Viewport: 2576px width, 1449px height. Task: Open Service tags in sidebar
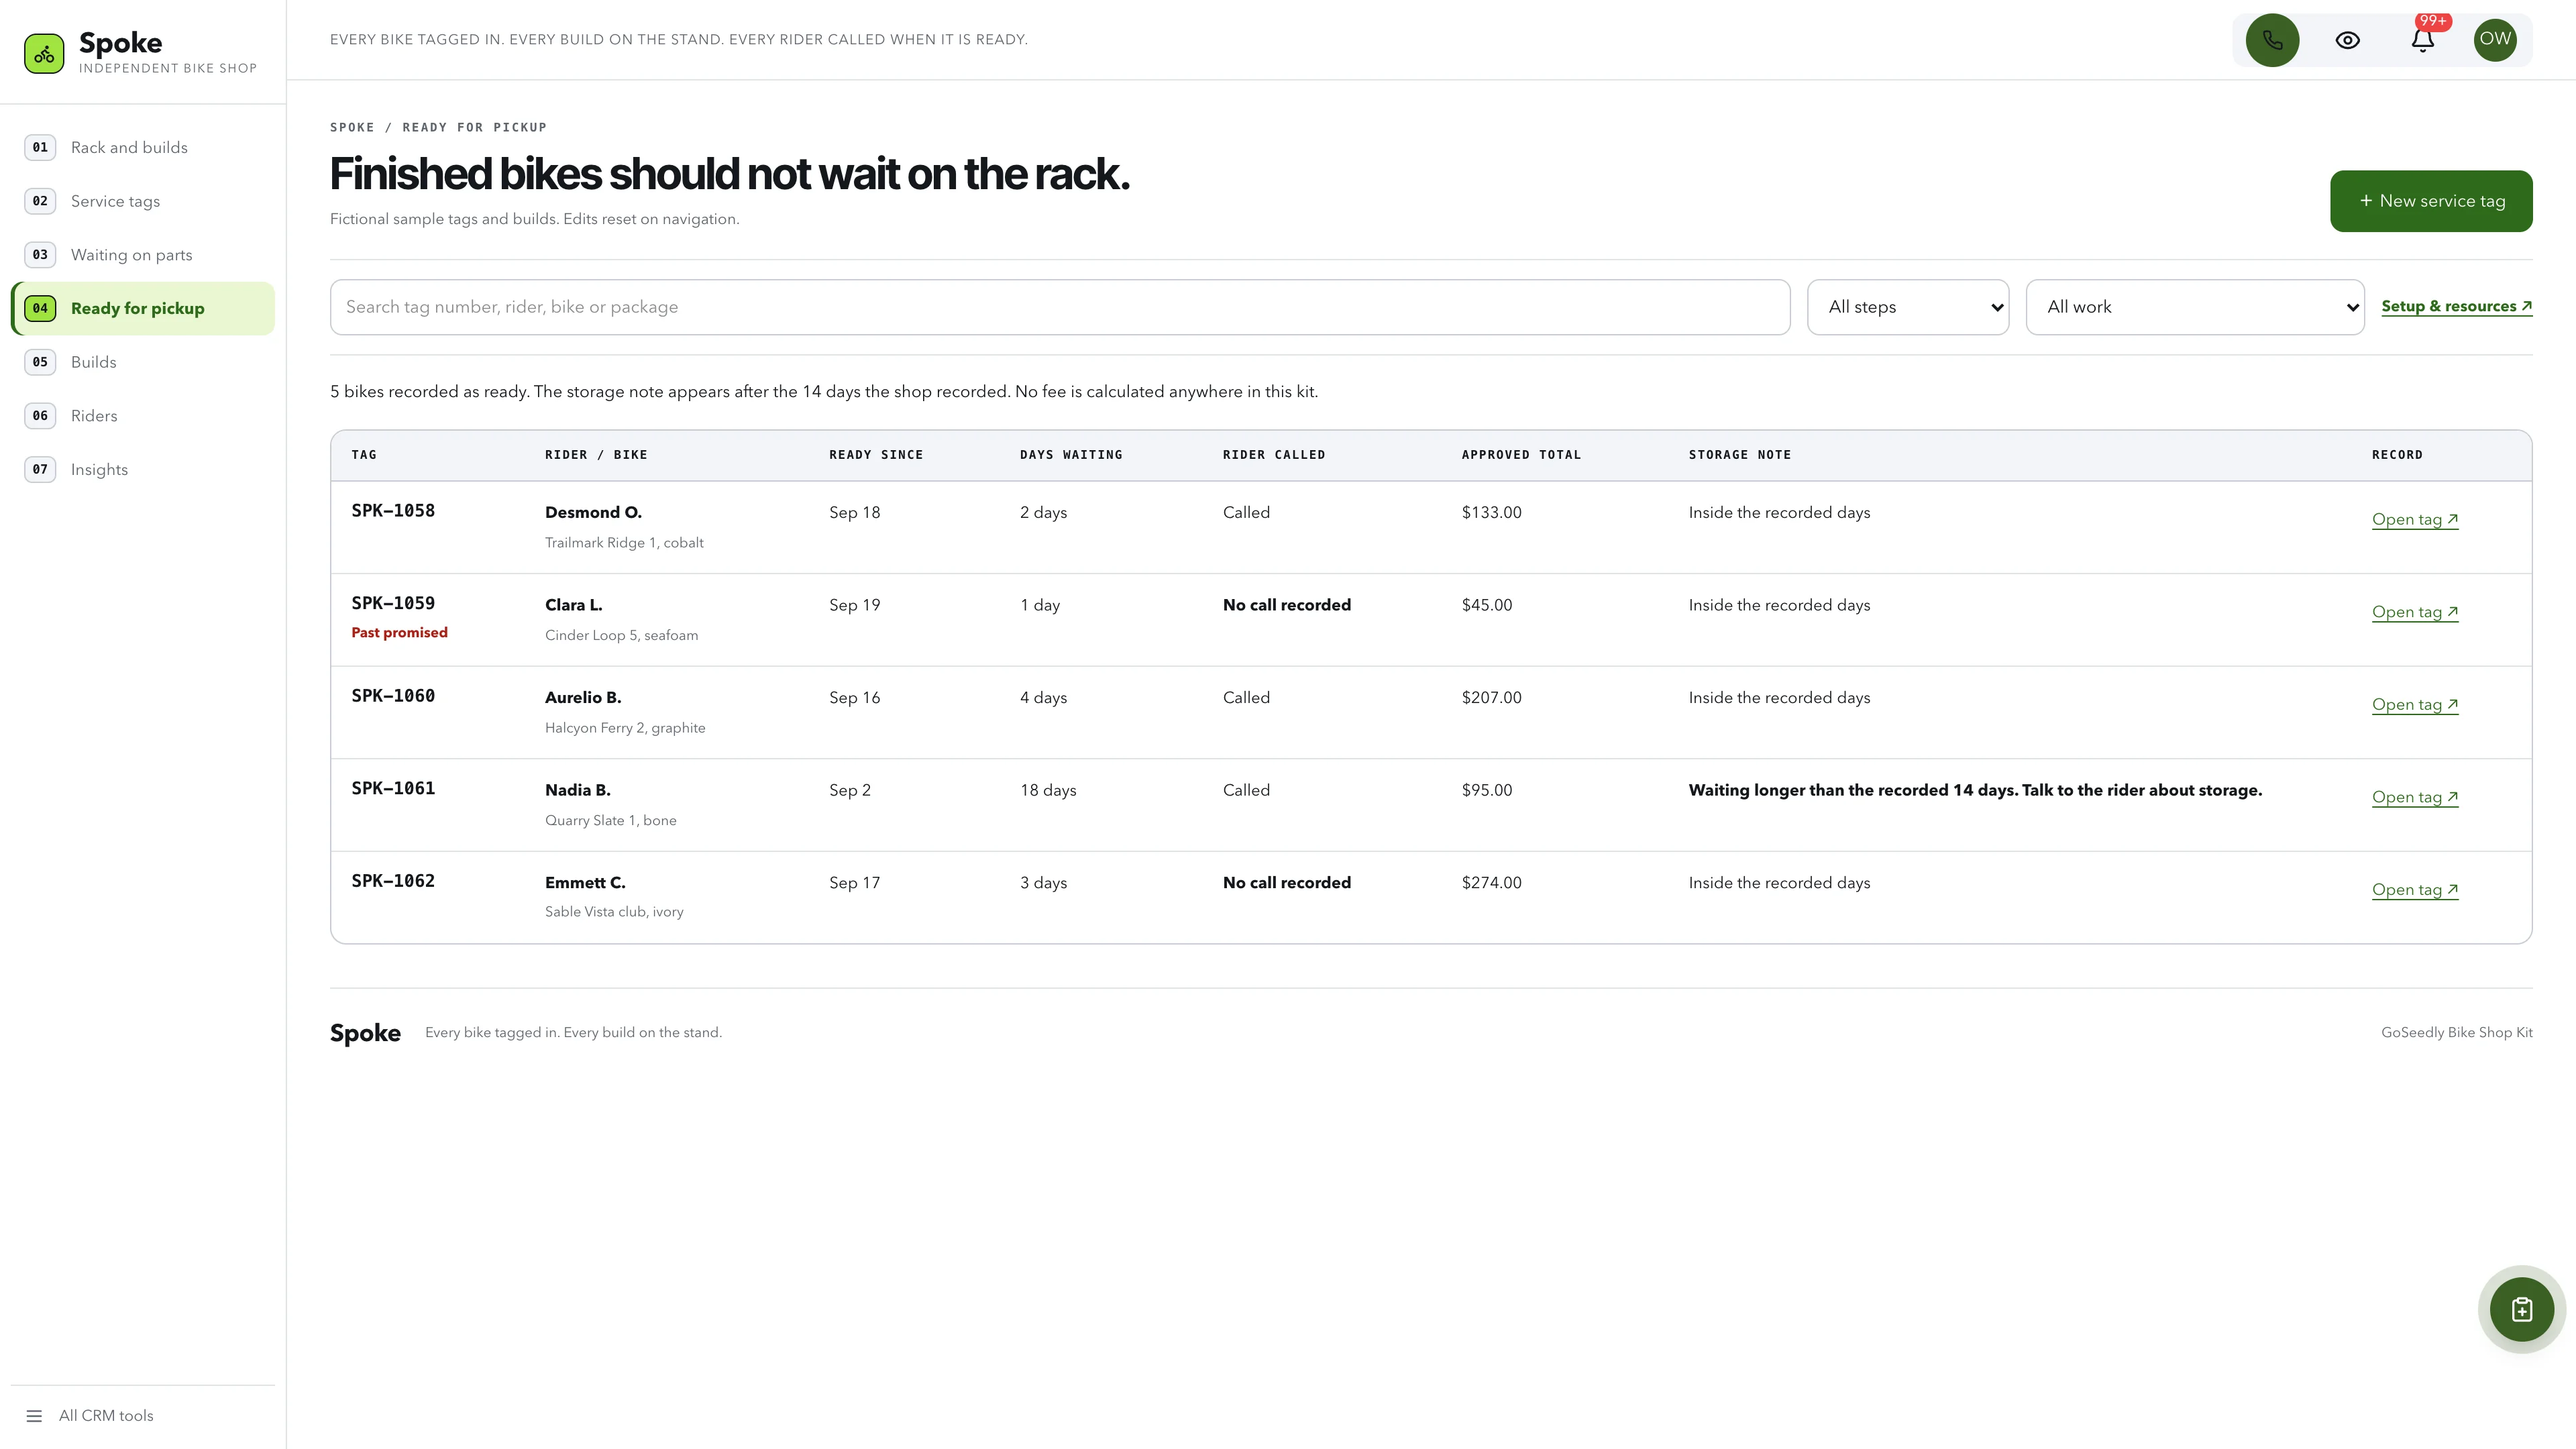pyautogui.click(x=143, y=201)
